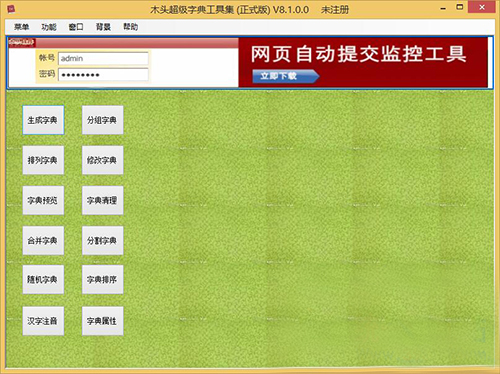Viewport: 500px width, 374px height.
Task: Open the 帮助 menu
Action: click(x=131, y=27)
